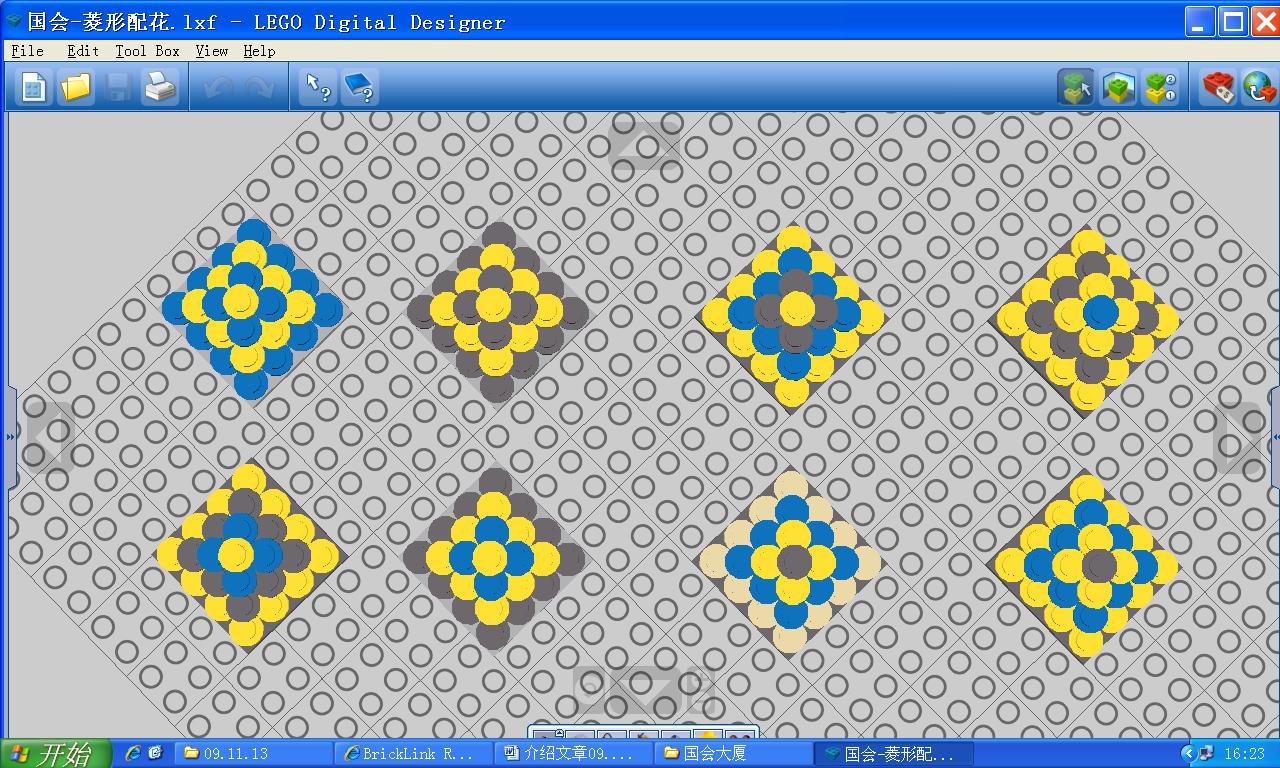The width and height of the screenshot is (1280, 768).
Task: Open the File menu
Action: tap(27, 51)
